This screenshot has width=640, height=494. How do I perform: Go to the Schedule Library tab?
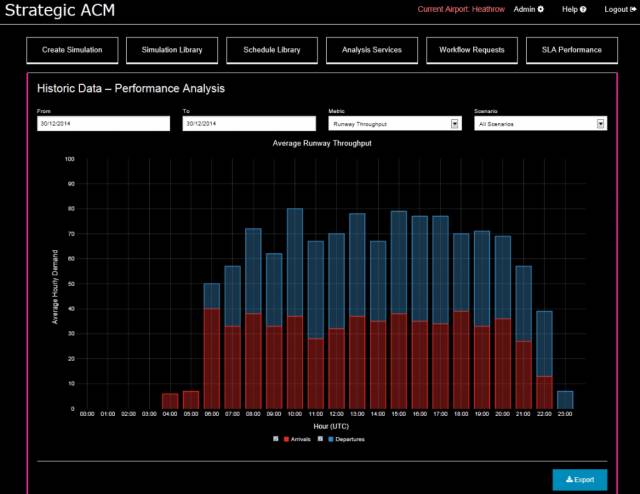272,50
